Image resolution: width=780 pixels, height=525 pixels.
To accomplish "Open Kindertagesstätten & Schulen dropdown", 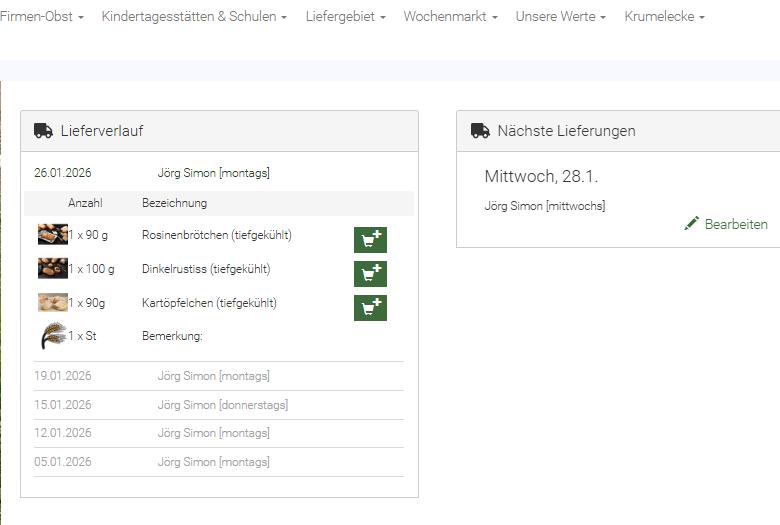I will [194, 17].
